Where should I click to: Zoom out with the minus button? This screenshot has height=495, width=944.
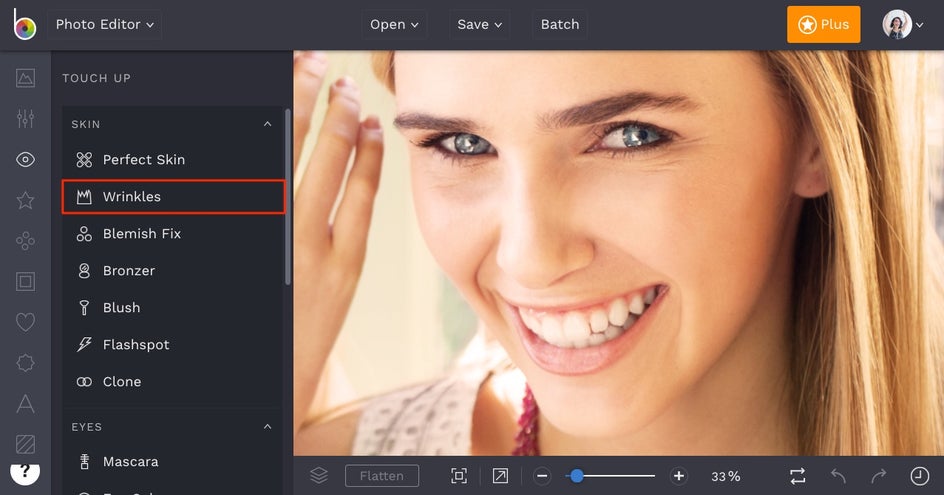(x=542, y=476)
